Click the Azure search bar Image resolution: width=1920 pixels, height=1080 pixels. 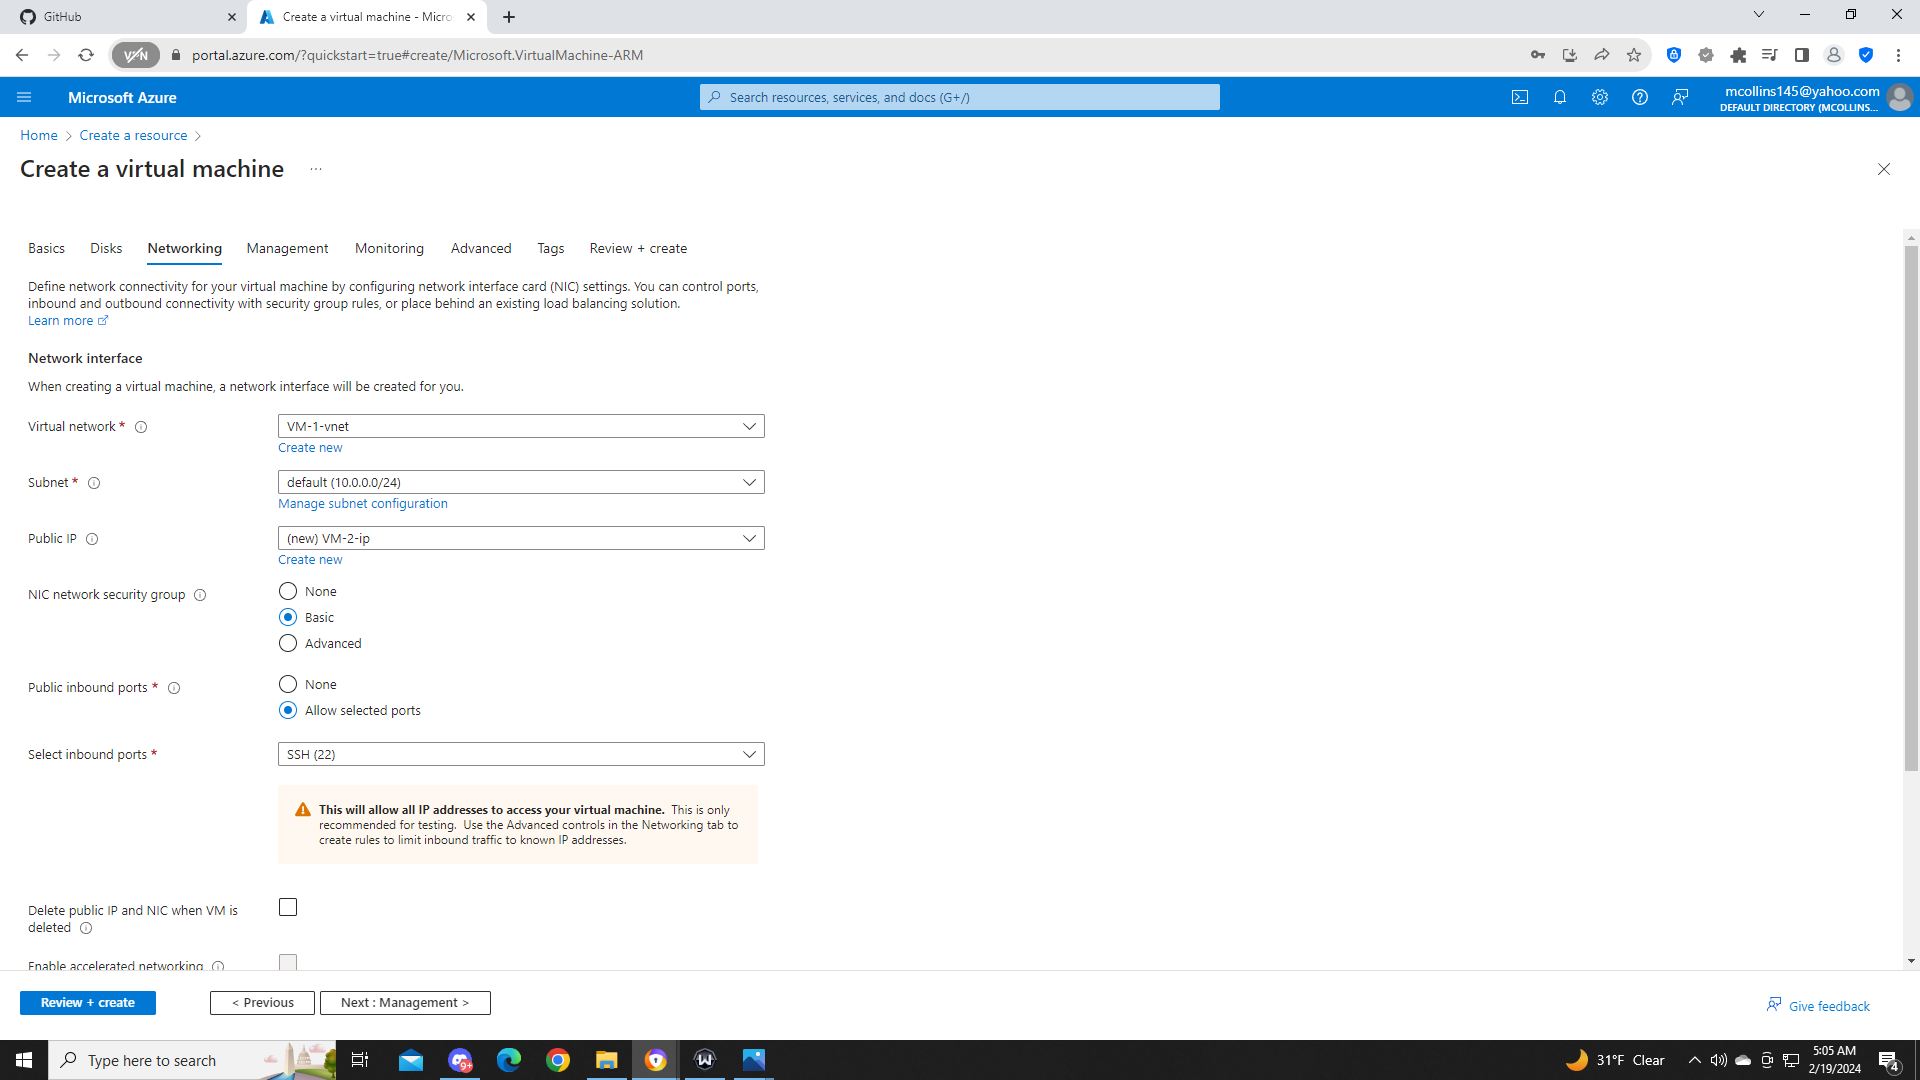(x=959, y=97)
